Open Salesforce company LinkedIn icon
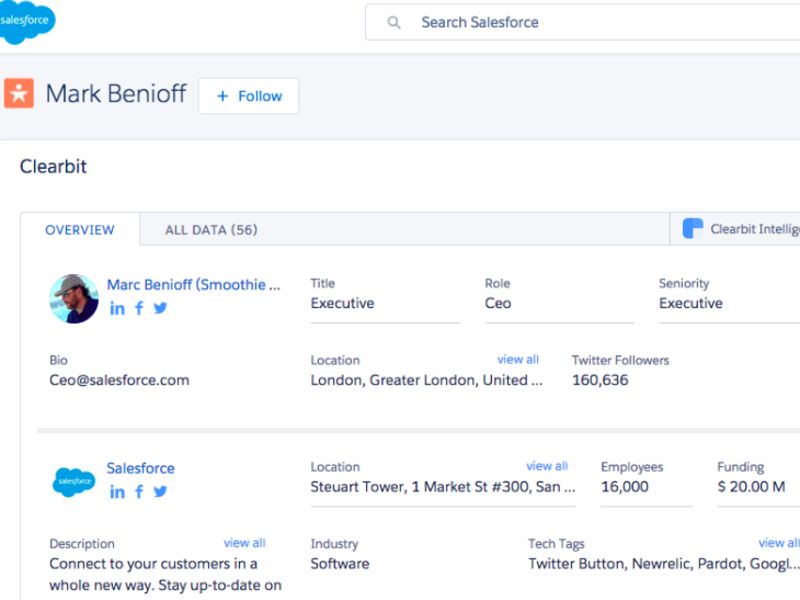Screen dimensions: 800x600 (117, 492)
